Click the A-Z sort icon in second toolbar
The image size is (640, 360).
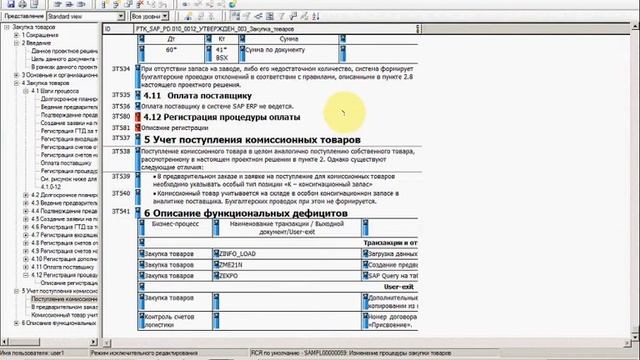(316, 16)
